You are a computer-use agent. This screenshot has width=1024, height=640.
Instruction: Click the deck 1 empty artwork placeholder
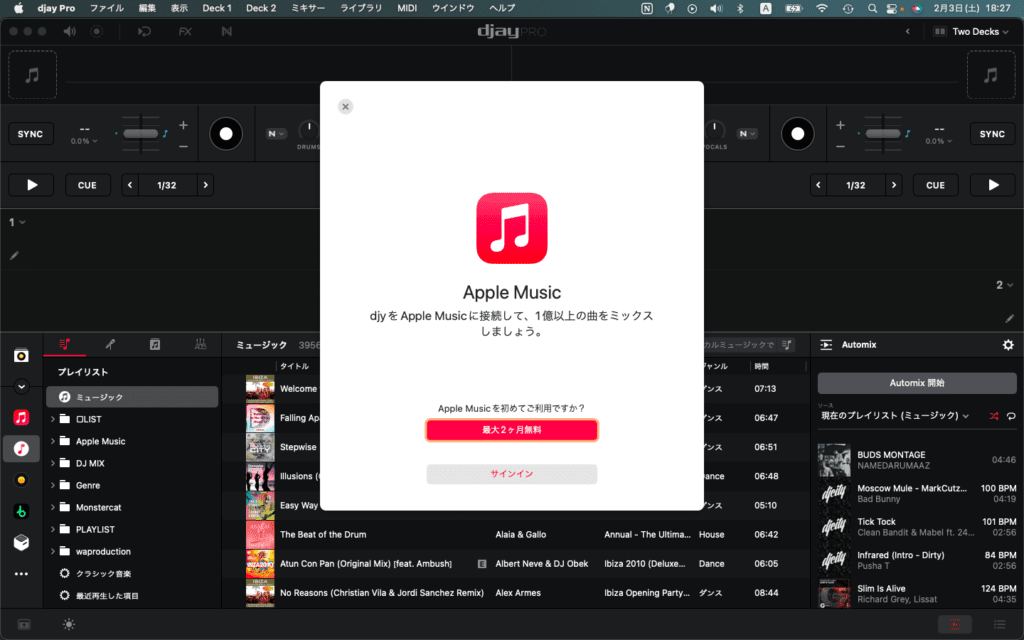(32, 75)
